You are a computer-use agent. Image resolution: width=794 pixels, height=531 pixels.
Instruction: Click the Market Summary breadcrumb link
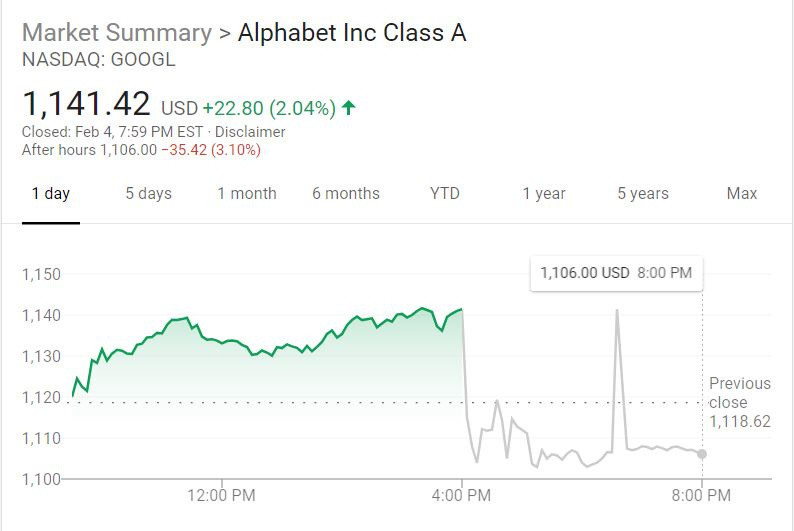[116, 33]
